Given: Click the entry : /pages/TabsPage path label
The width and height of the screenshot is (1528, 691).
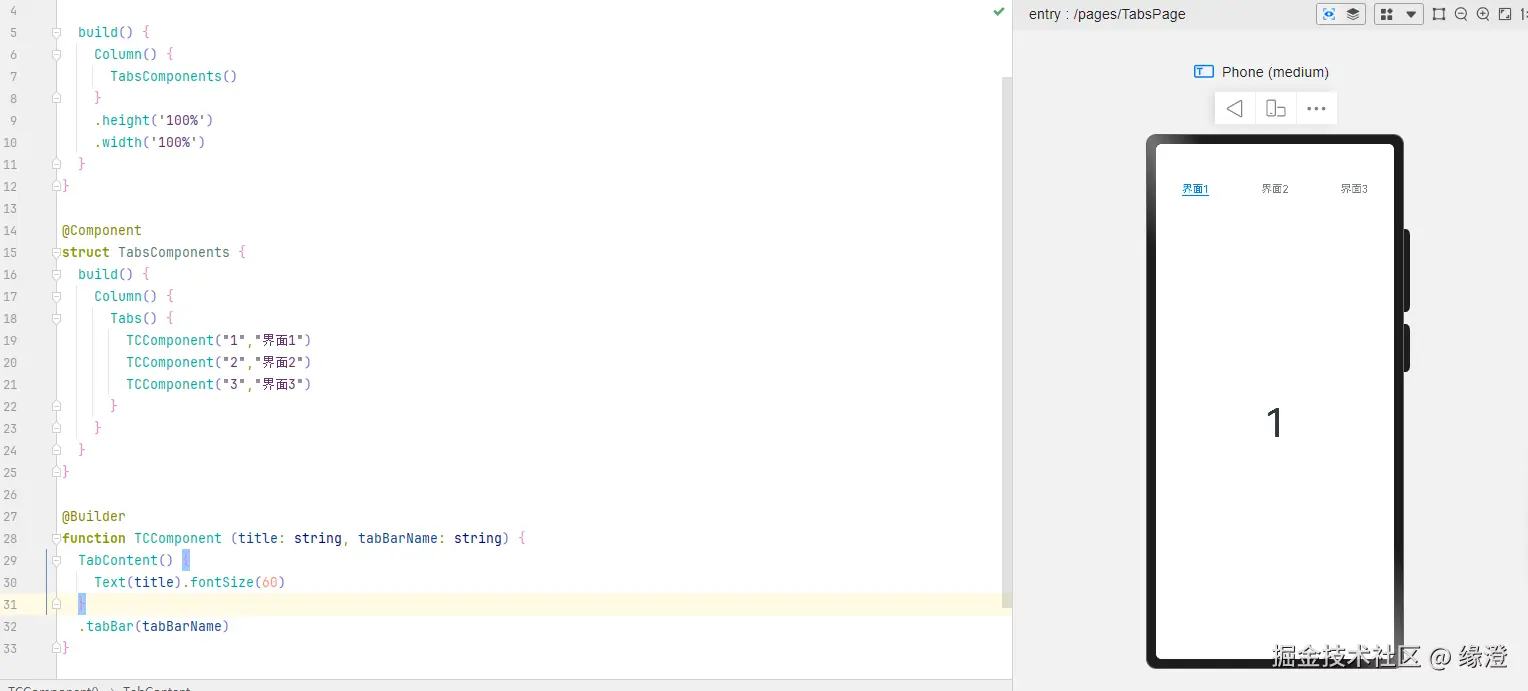Looking at the screenshot, I should coord(1107,14).
